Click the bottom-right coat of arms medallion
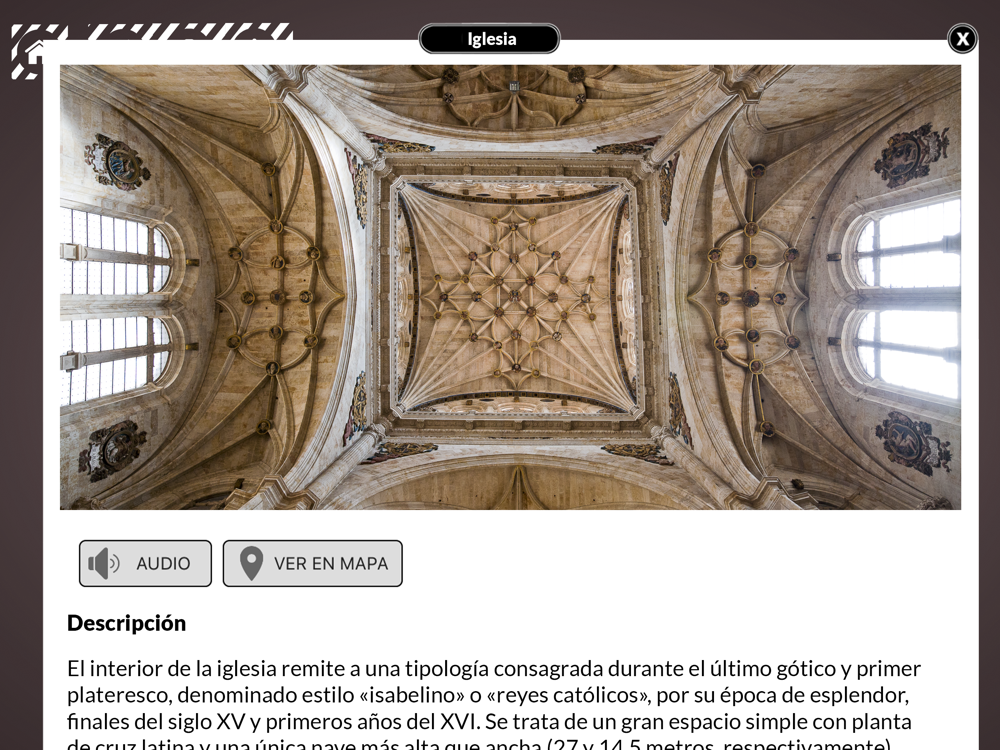 click(x=913, y=443)
